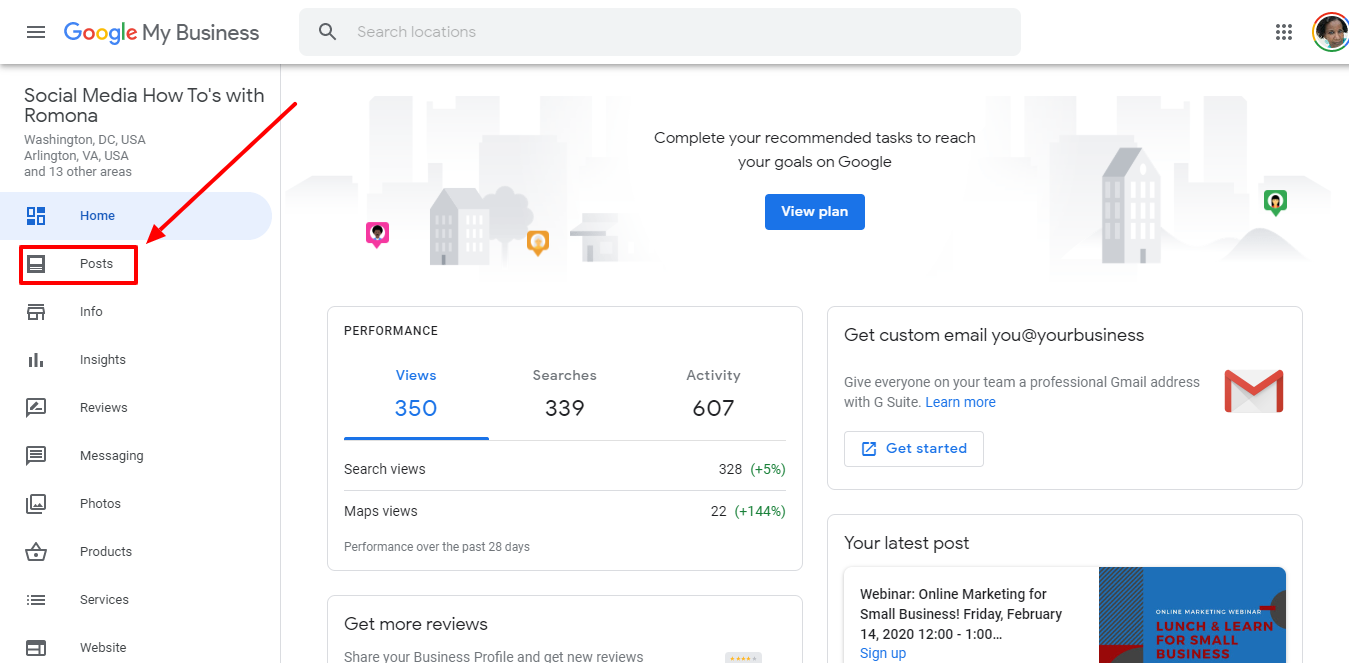
Task: Switch to the Searches performance tab
Action: pyautogui.click(x=564, y=397)
